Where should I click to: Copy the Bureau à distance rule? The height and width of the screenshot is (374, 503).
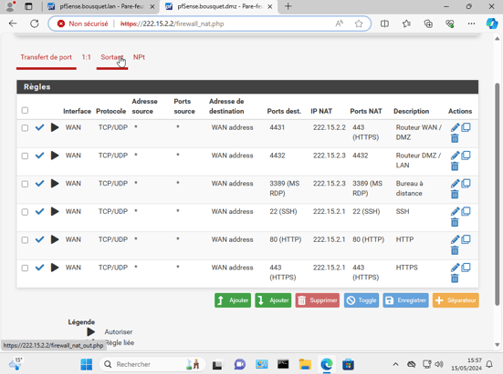[466, 183]
